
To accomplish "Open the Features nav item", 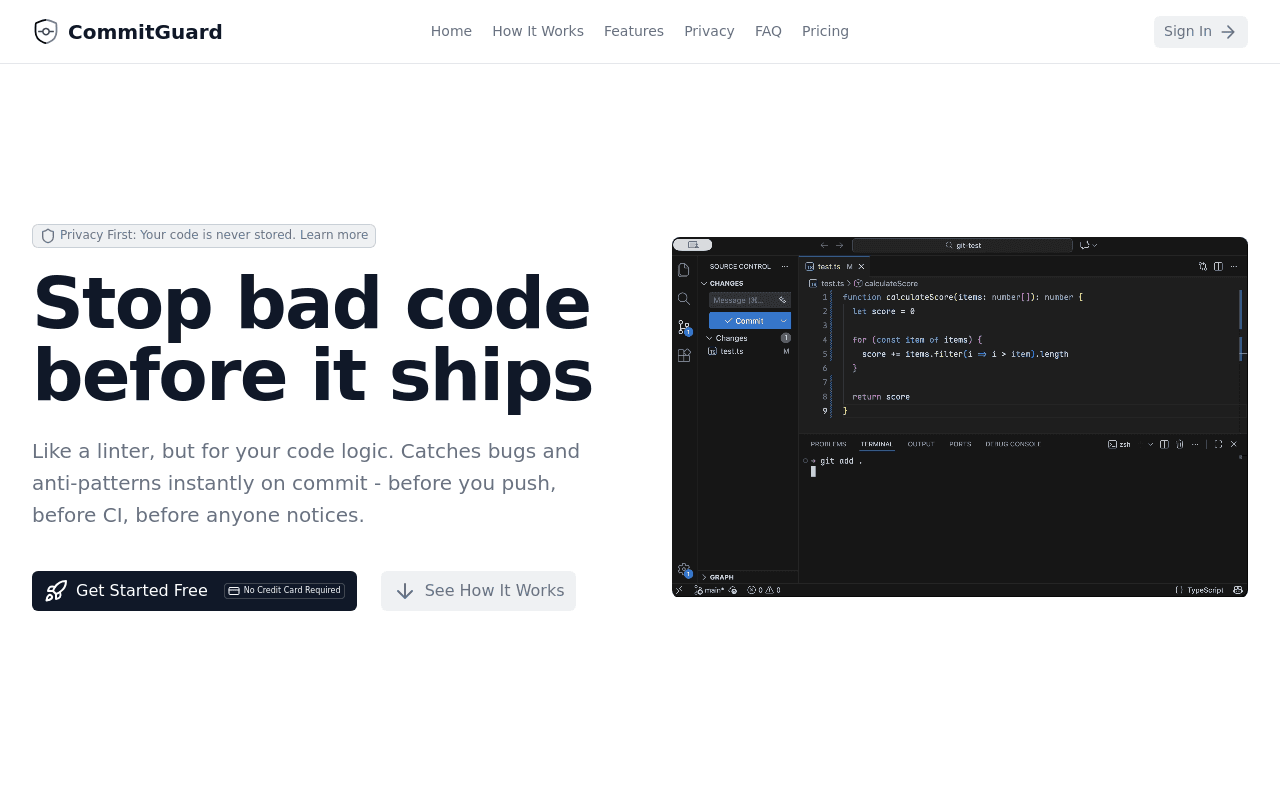I will click(634, 31).
